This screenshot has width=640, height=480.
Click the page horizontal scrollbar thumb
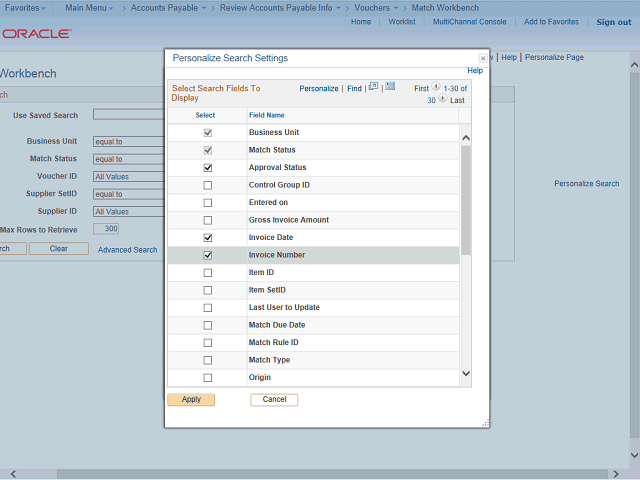pyautogui.click(x=332, y=474)
